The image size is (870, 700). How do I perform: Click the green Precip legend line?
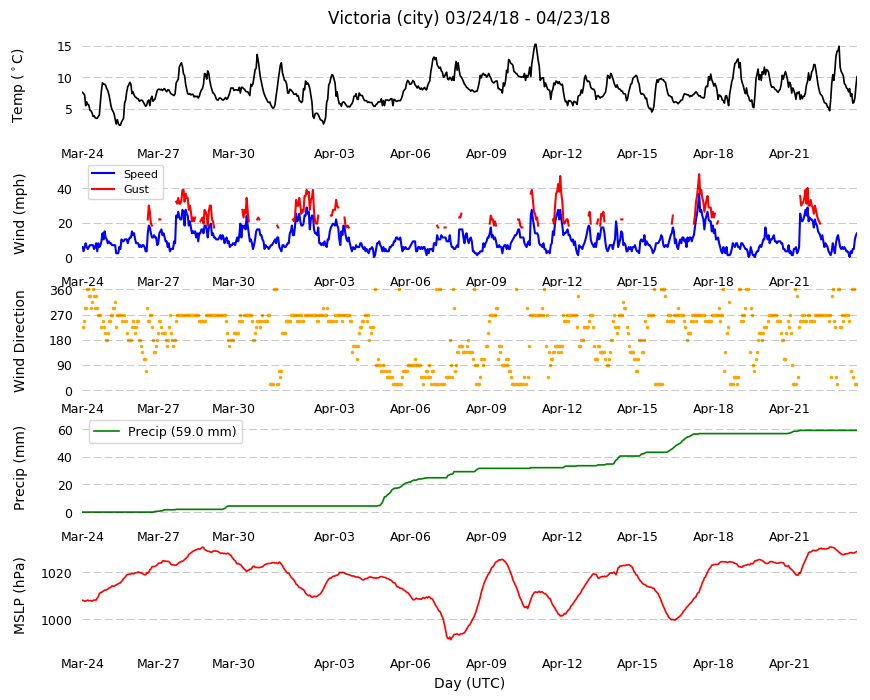[x=105, y=432]
